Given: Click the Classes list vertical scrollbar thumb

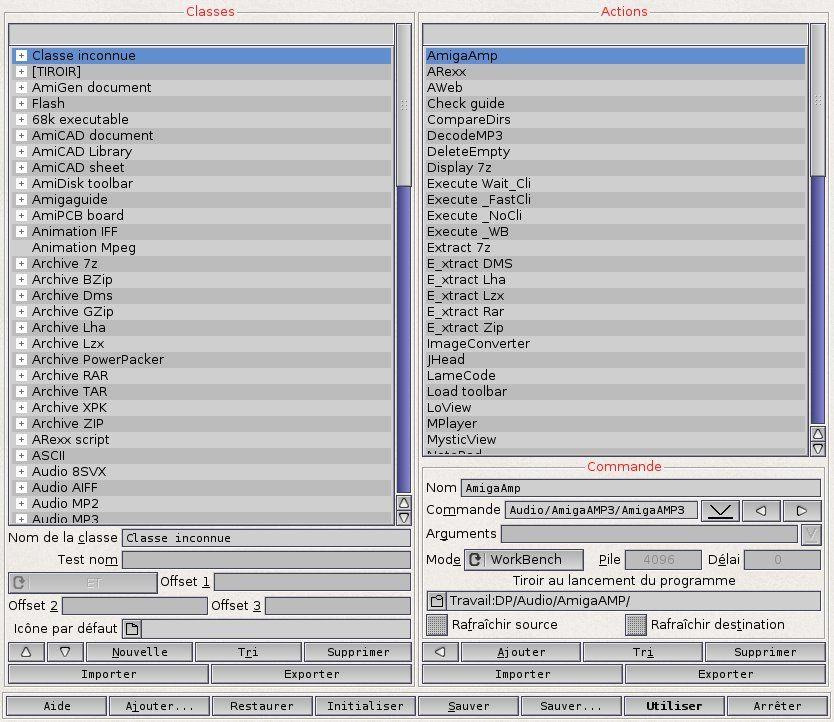Looking at the screenshot, I should click(x=404, y=105).
